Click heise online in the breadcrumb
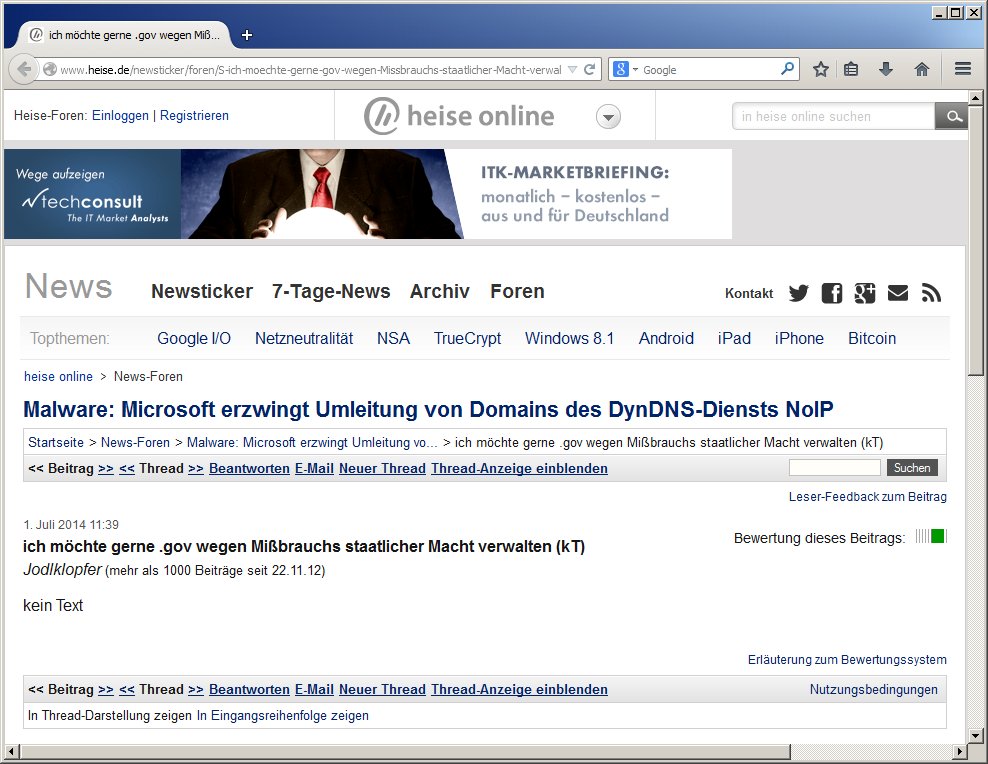988x764 pixels. (x=58, y=377)
